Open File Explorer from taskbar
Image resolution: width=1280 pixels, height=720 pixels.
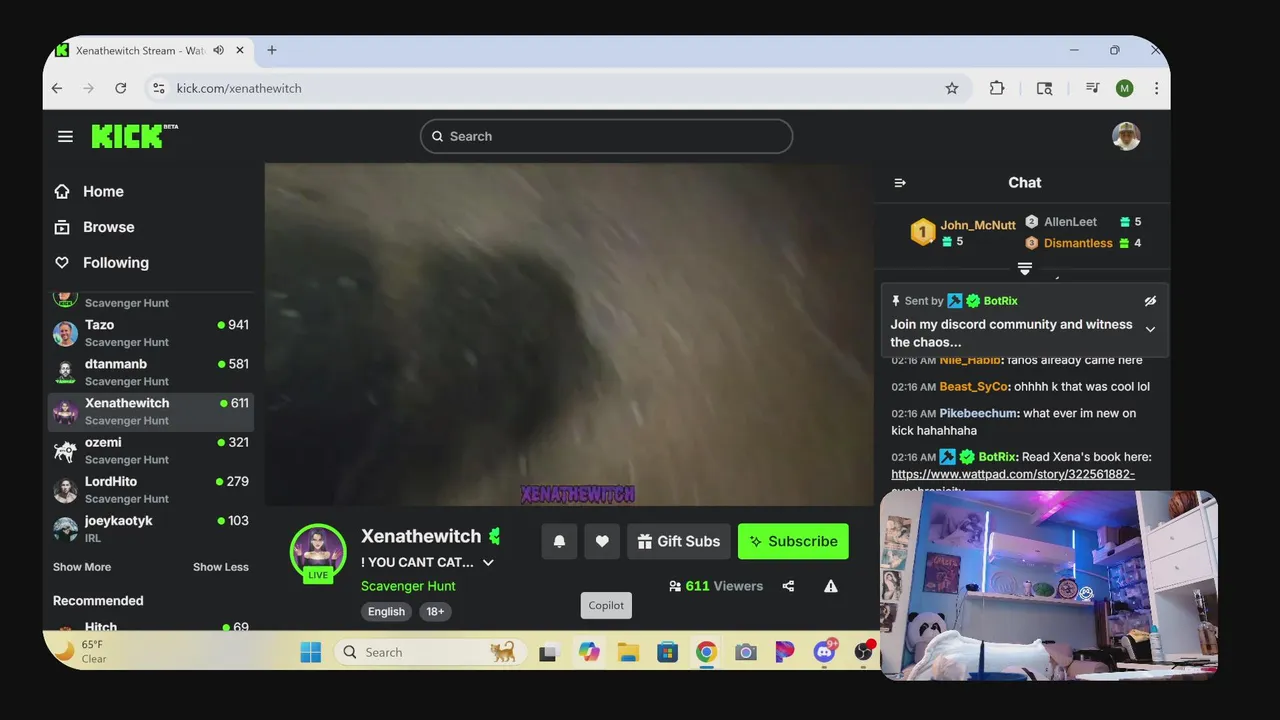628,652
